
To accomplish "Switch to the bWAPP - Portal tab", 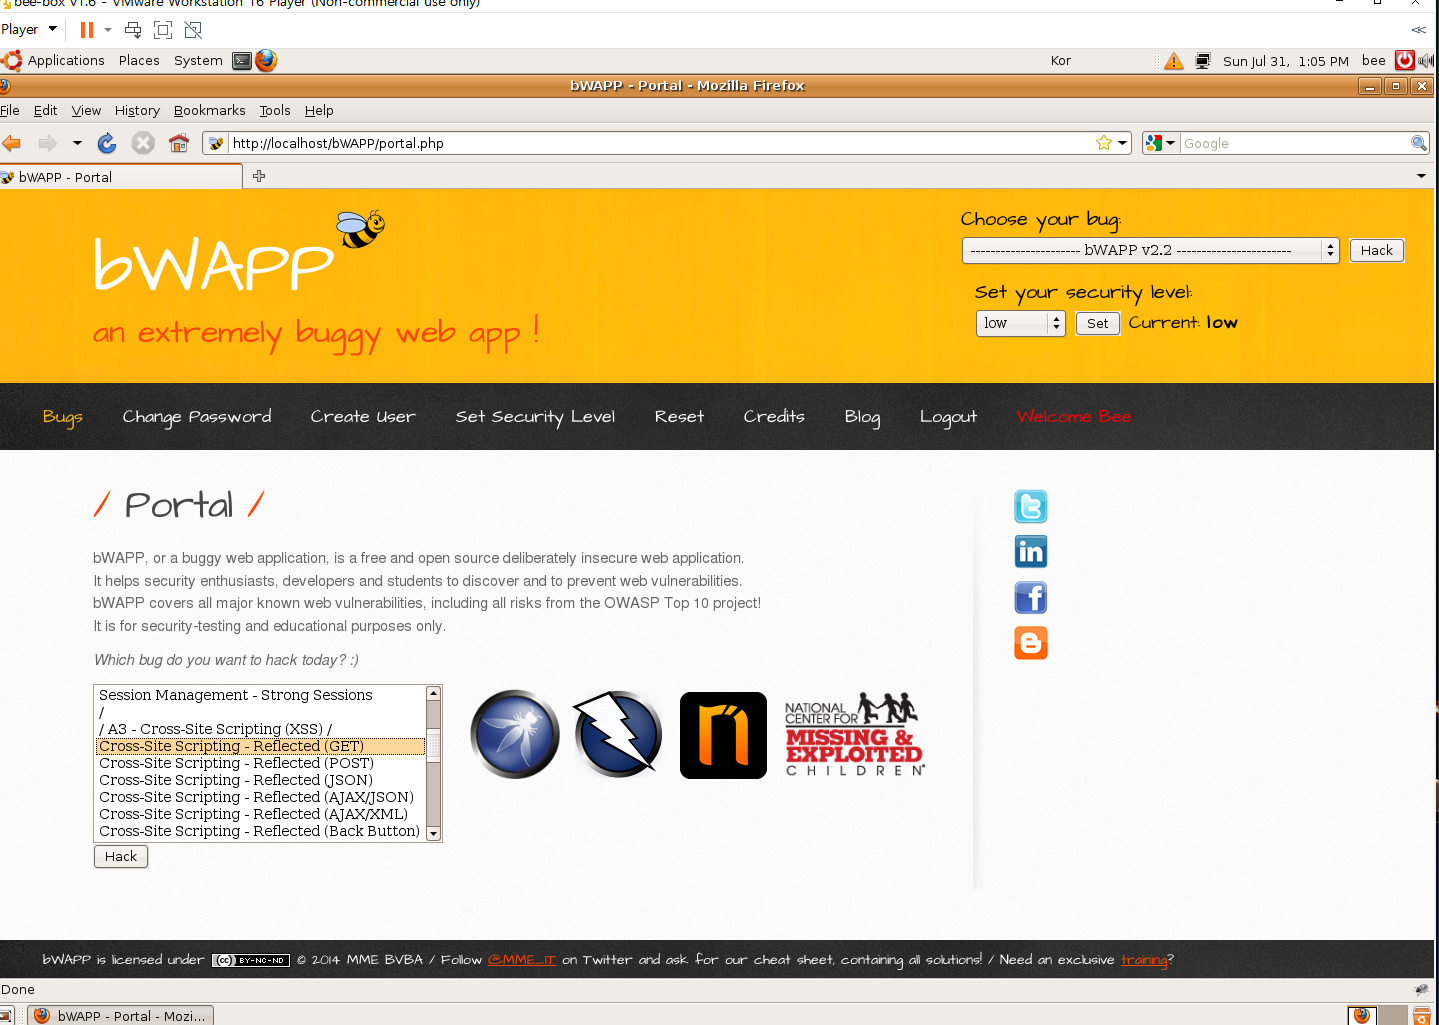I will point(121,177).
